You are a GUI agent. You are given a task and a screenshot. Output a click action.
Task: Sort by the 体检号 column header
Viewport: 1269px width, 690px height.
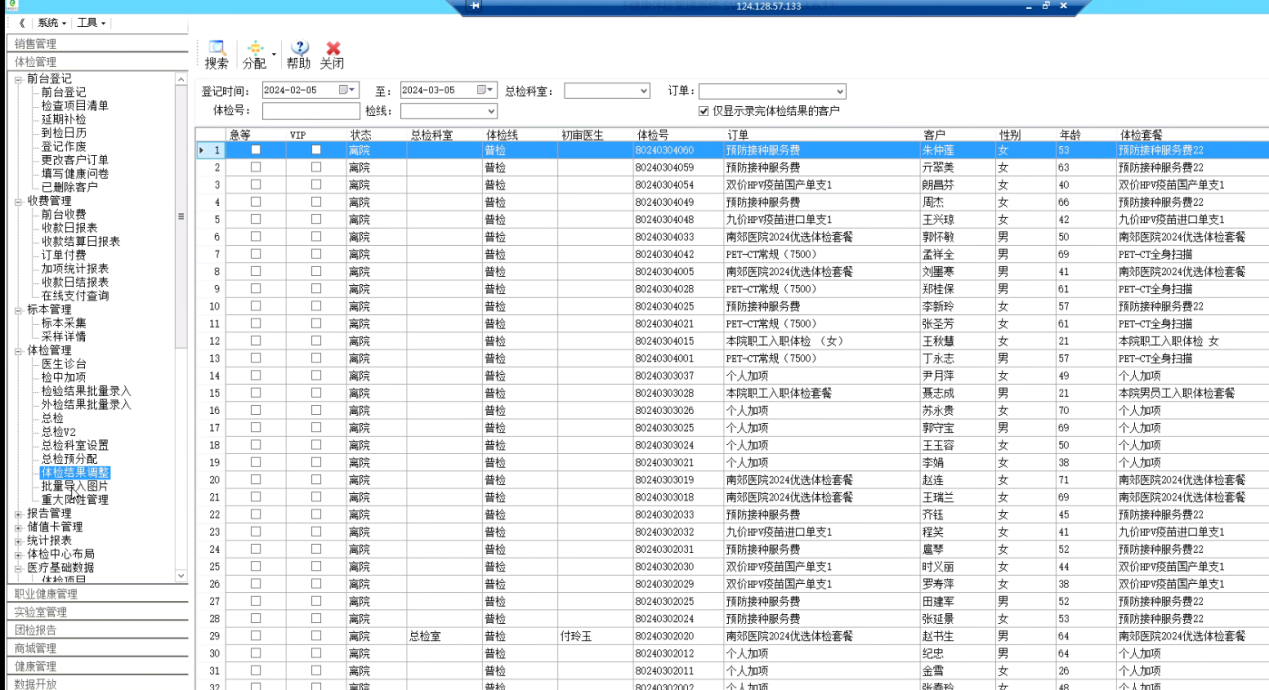(x=678, y=134)
